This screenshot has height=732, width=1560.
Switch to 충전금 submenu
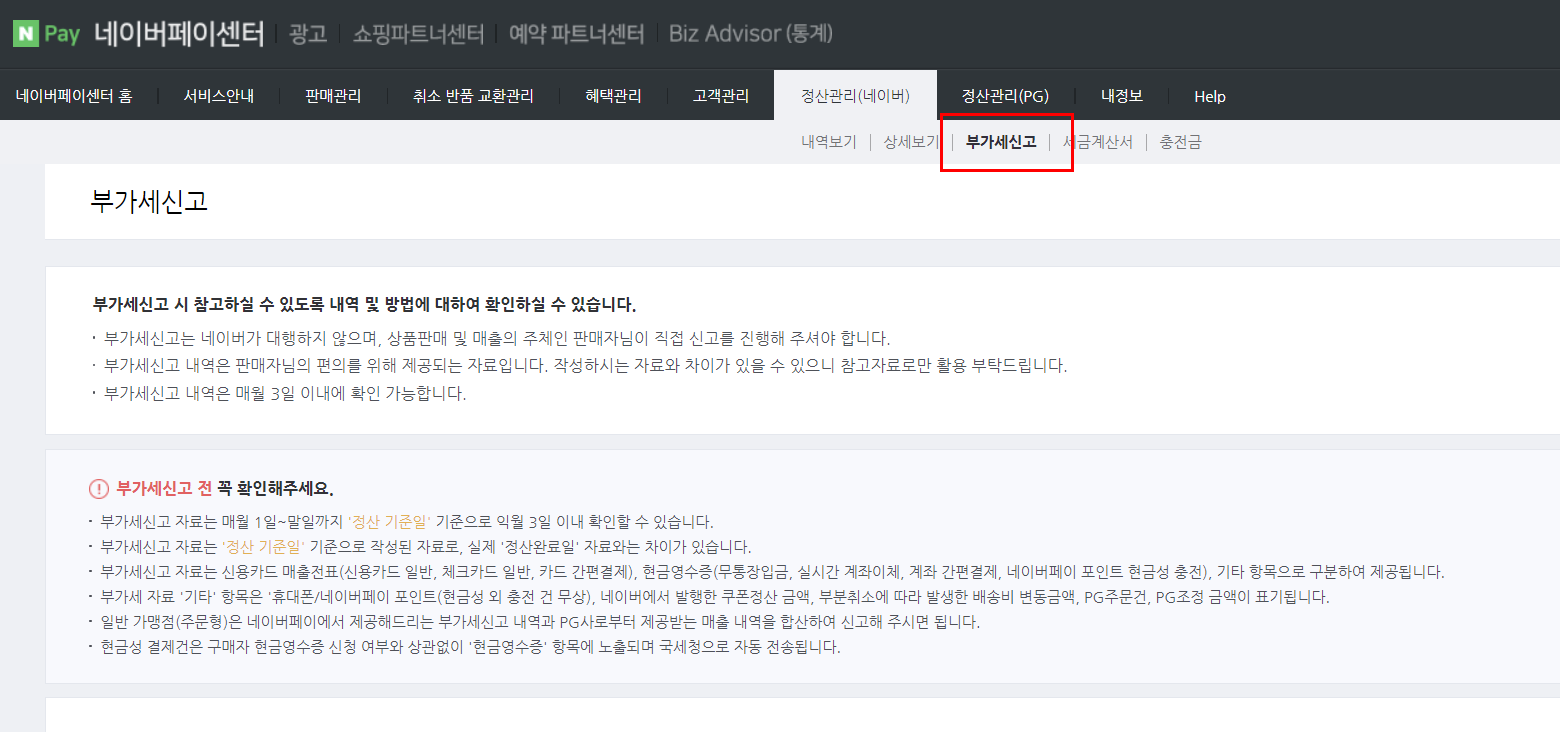tap(1181, 142)
